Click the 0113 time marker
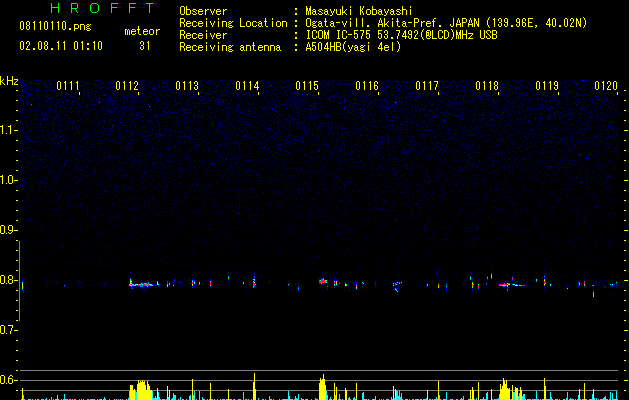Image resolution: width=629 pixels, height=400 pixels. pyautogui.click(x=187, y=86)
